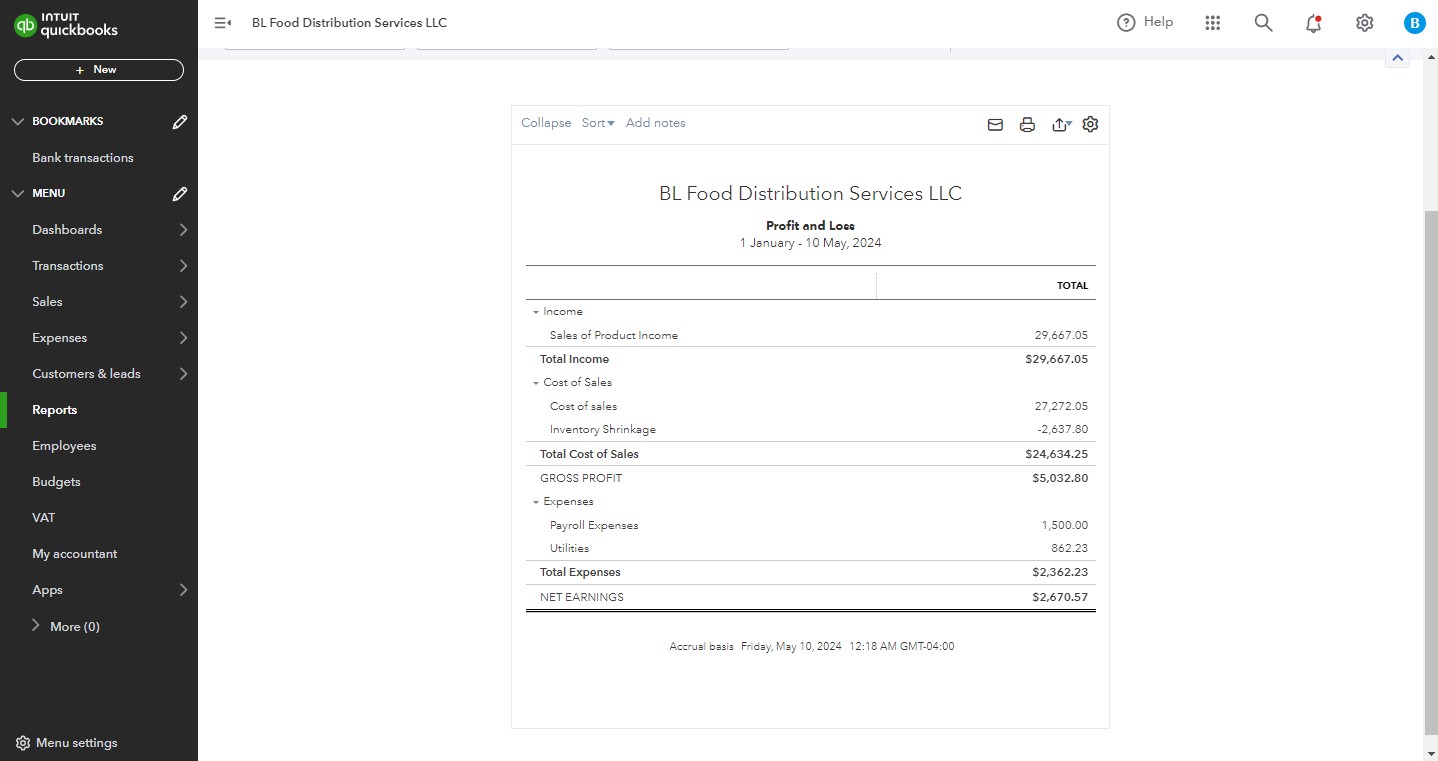
Task: Go to Bank transactions bookmark
Action: click(x=82, y=158)
